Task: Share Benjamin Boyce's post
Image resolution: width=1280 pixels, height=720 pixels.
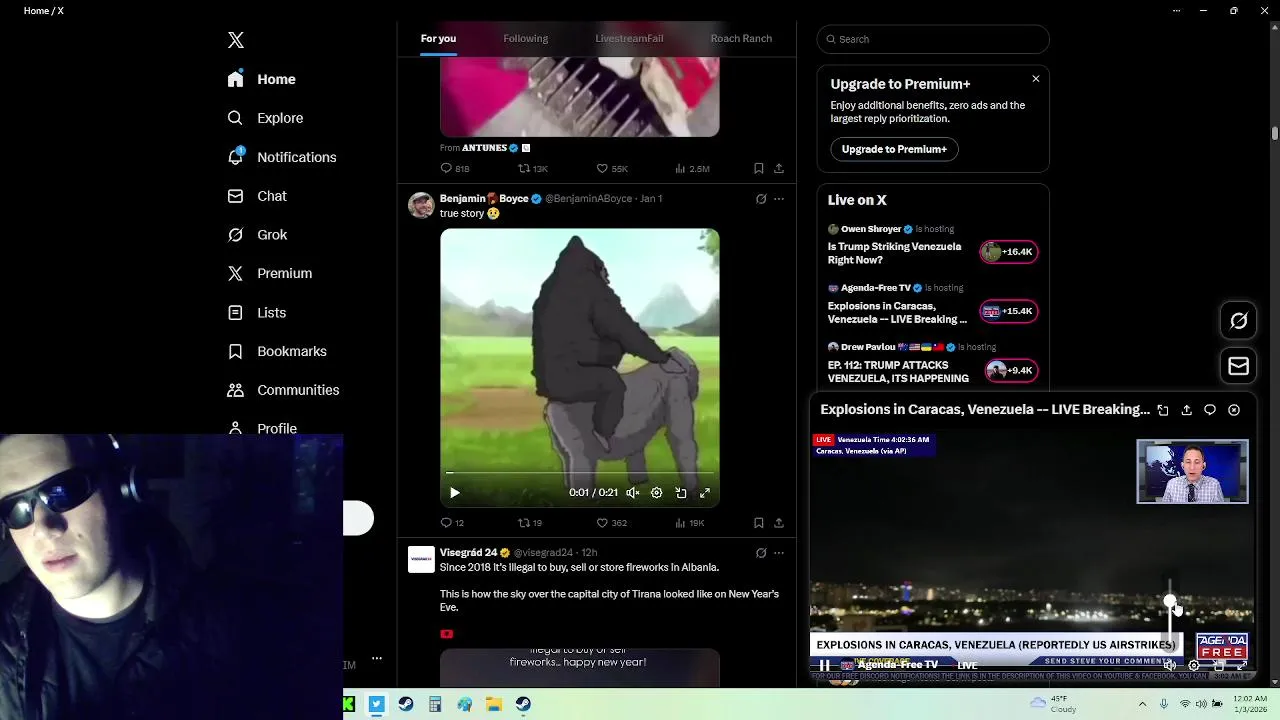Action: 779,523
